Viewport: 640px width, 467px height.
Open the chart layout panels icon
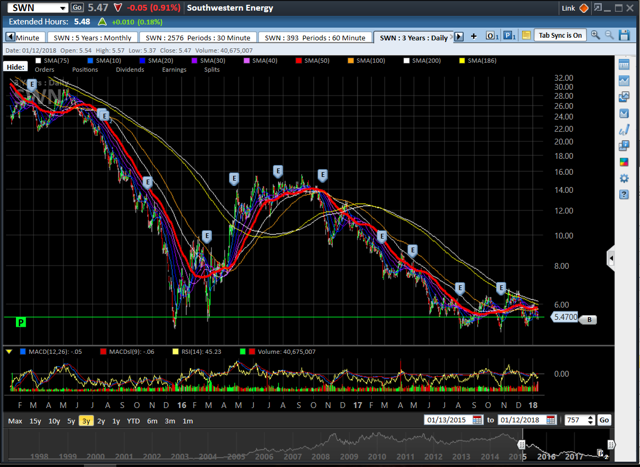pos(624,146)
